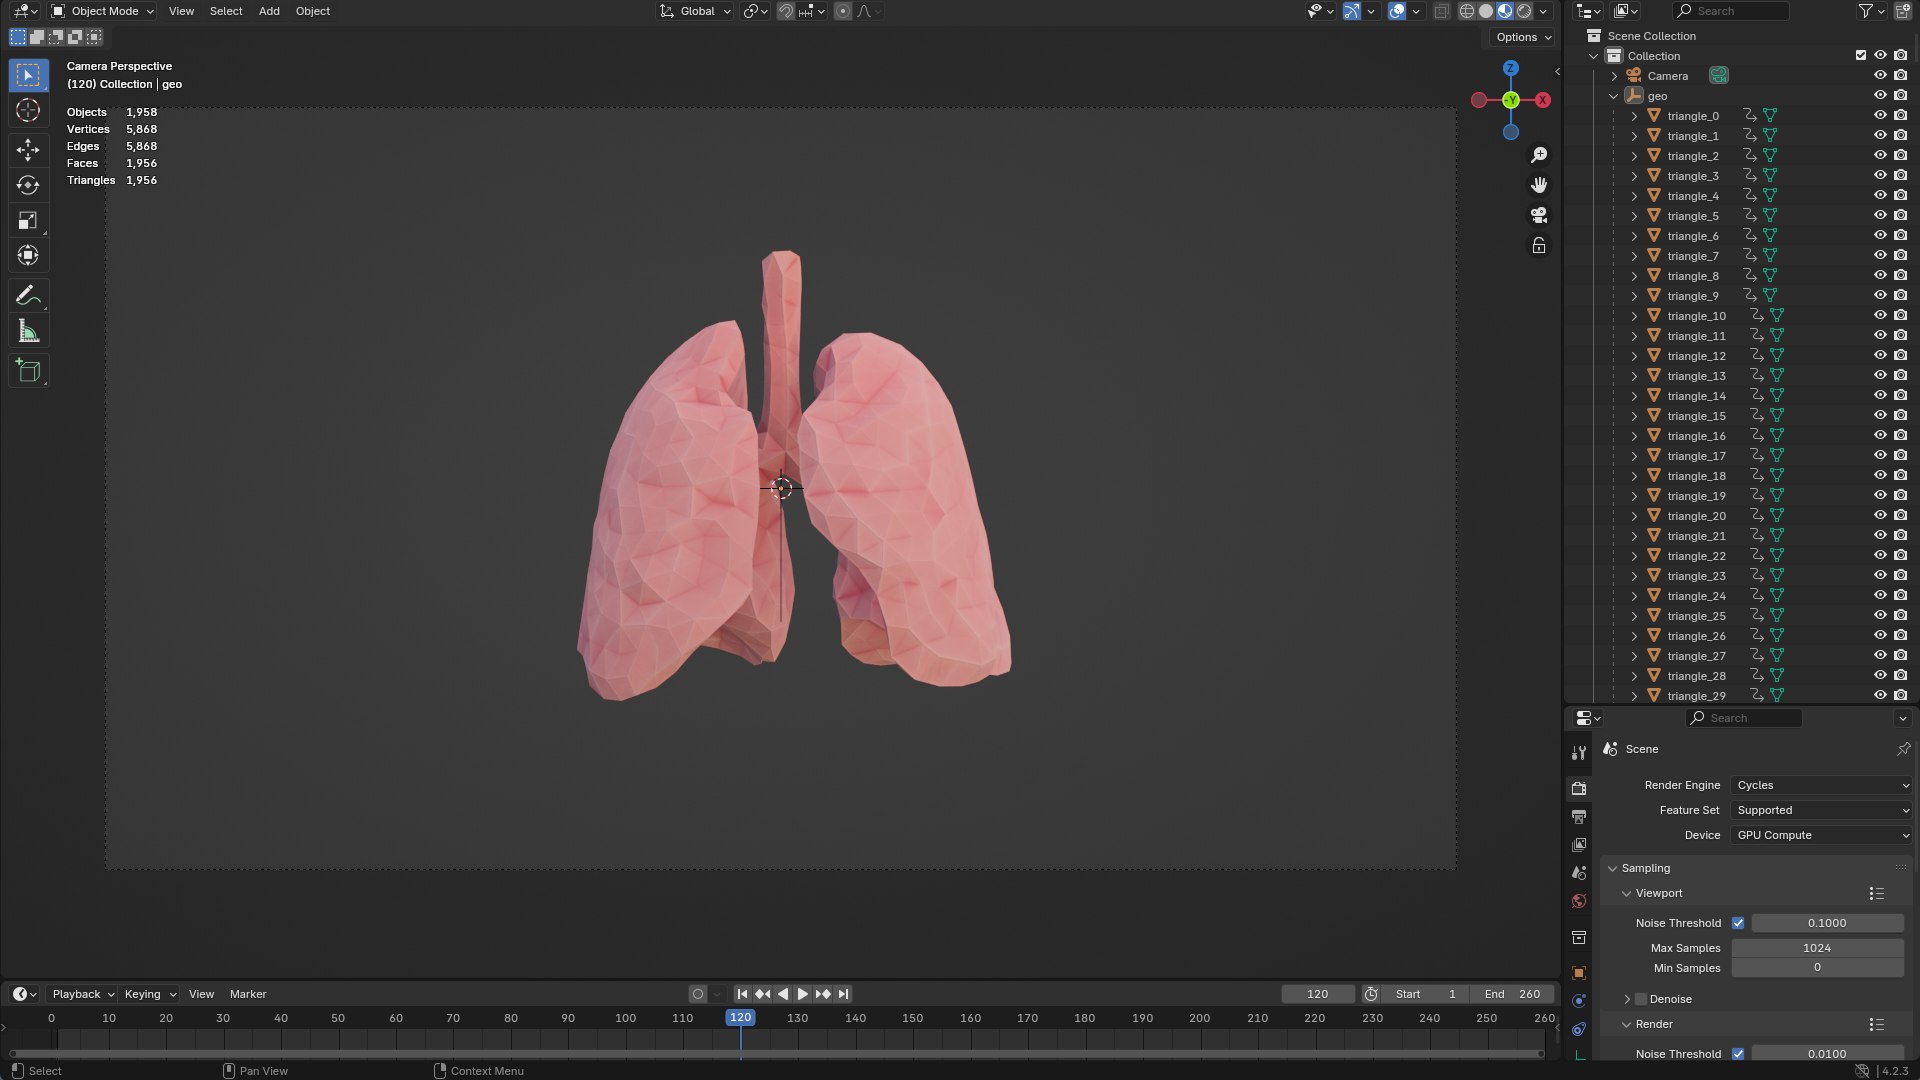Click the play animation button
The width and height of the screenshot is (1920, 1080).
(x=802, y=994)
